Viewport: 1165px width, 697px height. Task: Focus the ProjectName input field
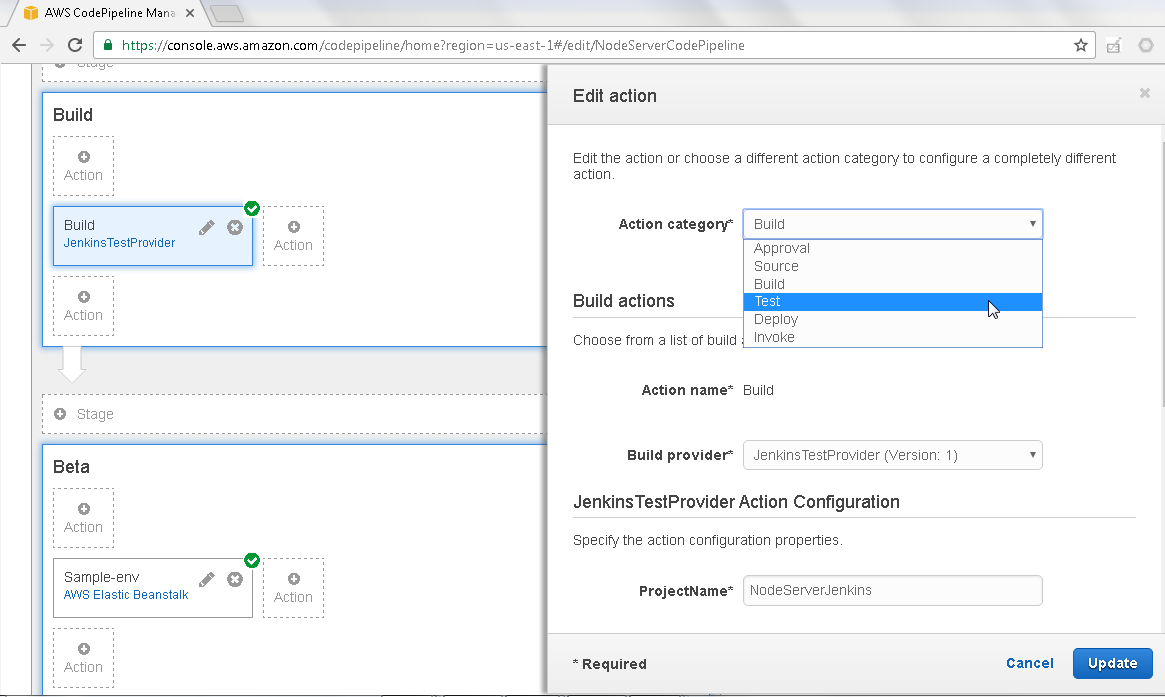tap(892, 591)
